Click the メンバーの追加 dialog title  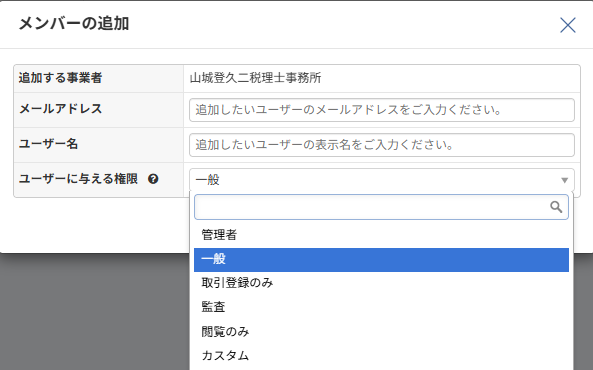74,23
